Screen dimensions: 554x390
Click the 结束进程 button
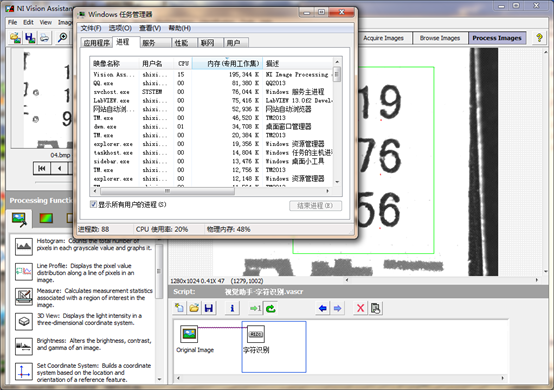pyautogui.click(x=316, y=206)
